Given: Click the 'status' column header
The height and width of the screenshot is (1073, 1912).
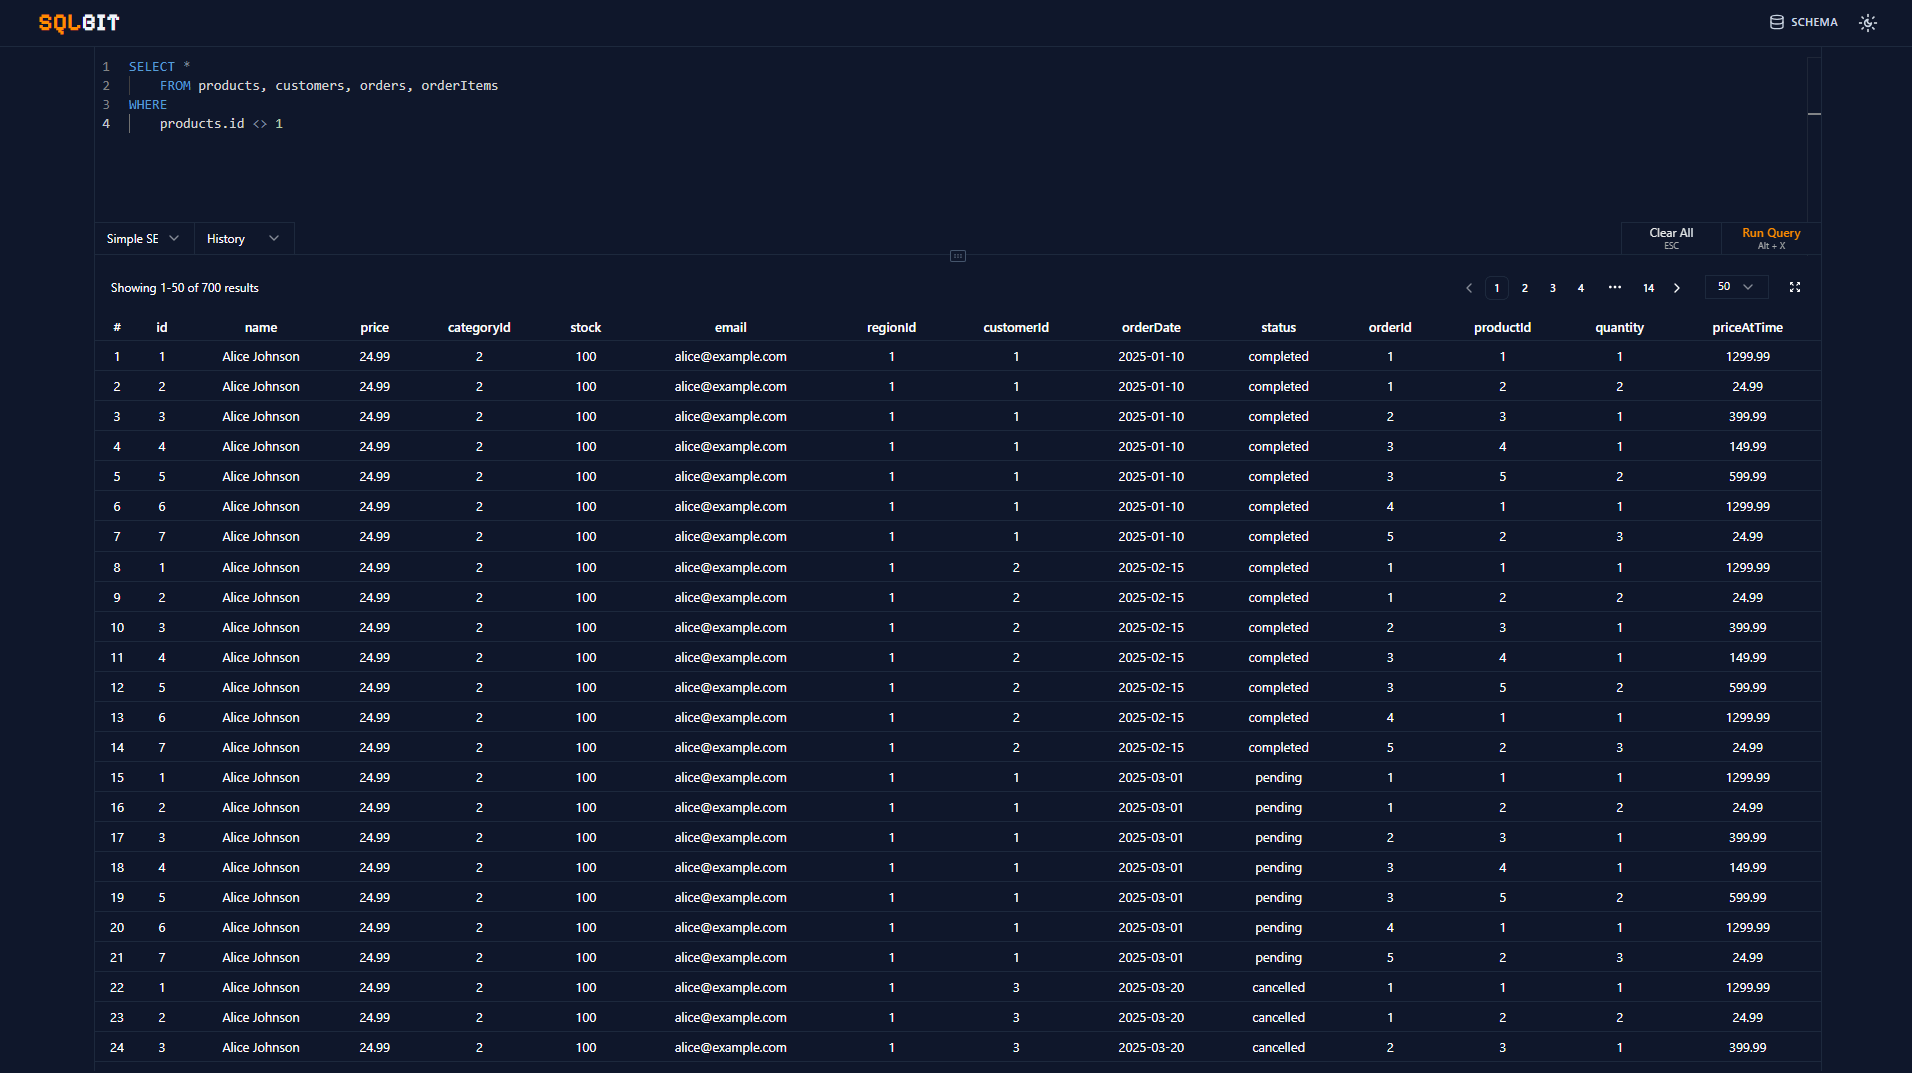Looking at the screenshot, I should 1279,328.
